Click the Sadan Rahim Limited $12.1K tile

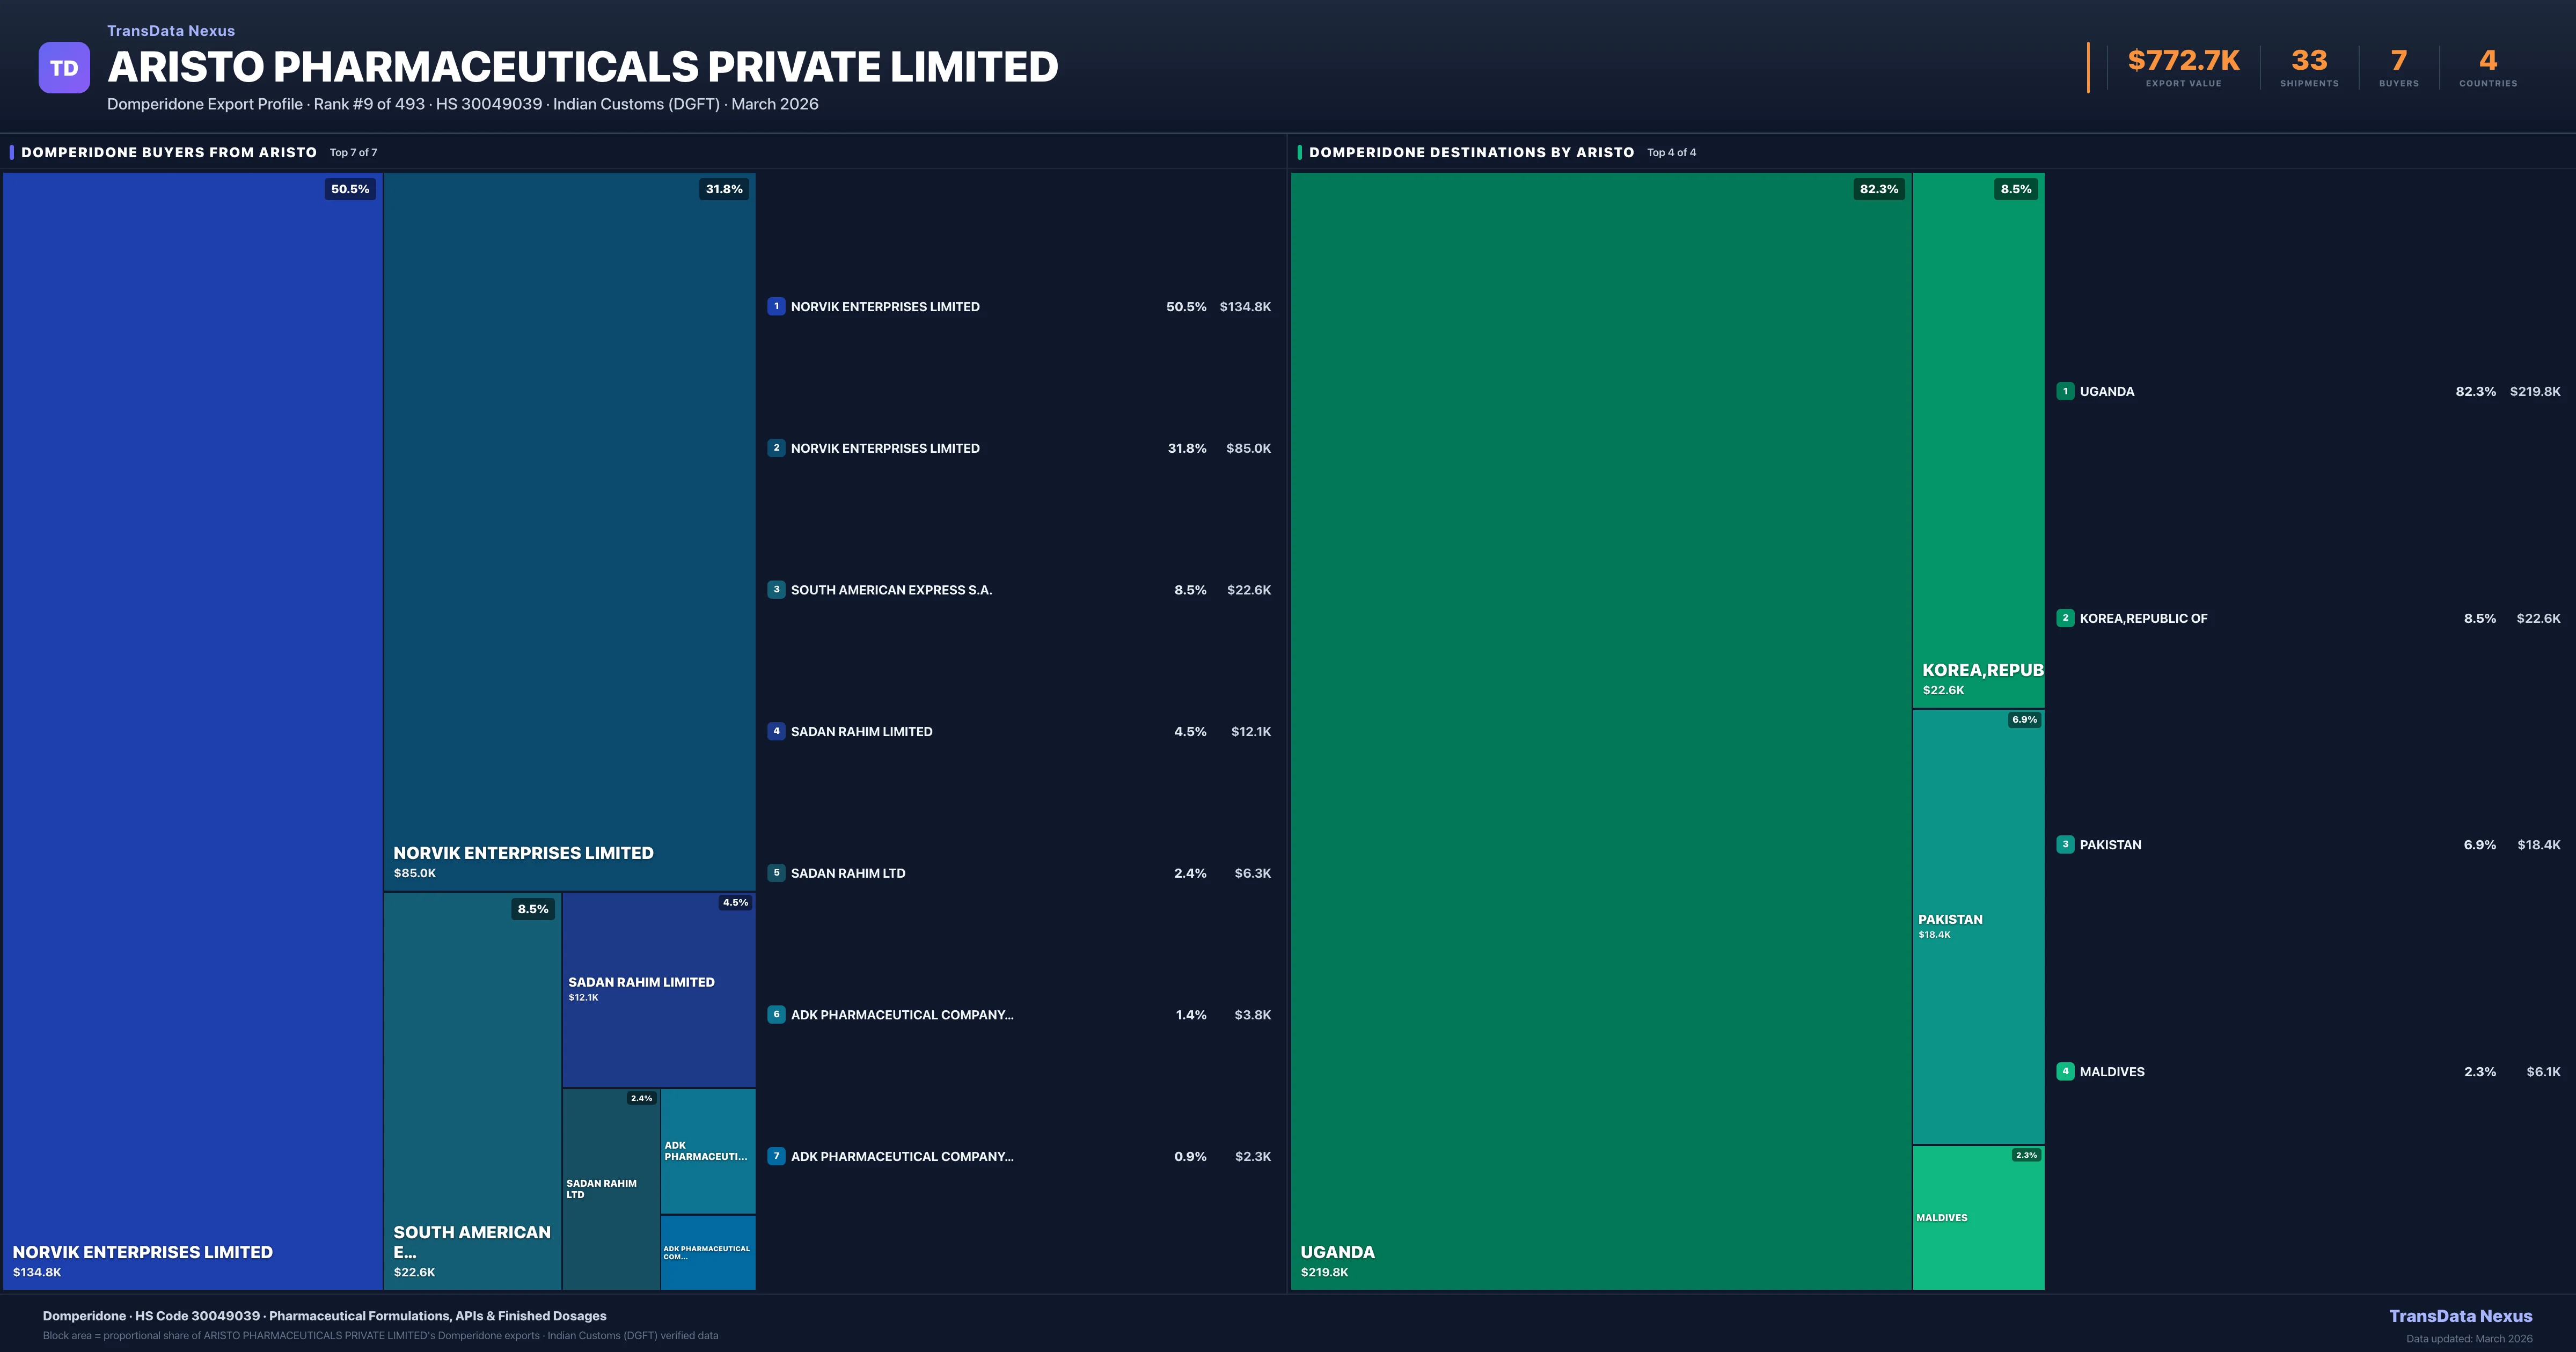(x=658, y=989)
